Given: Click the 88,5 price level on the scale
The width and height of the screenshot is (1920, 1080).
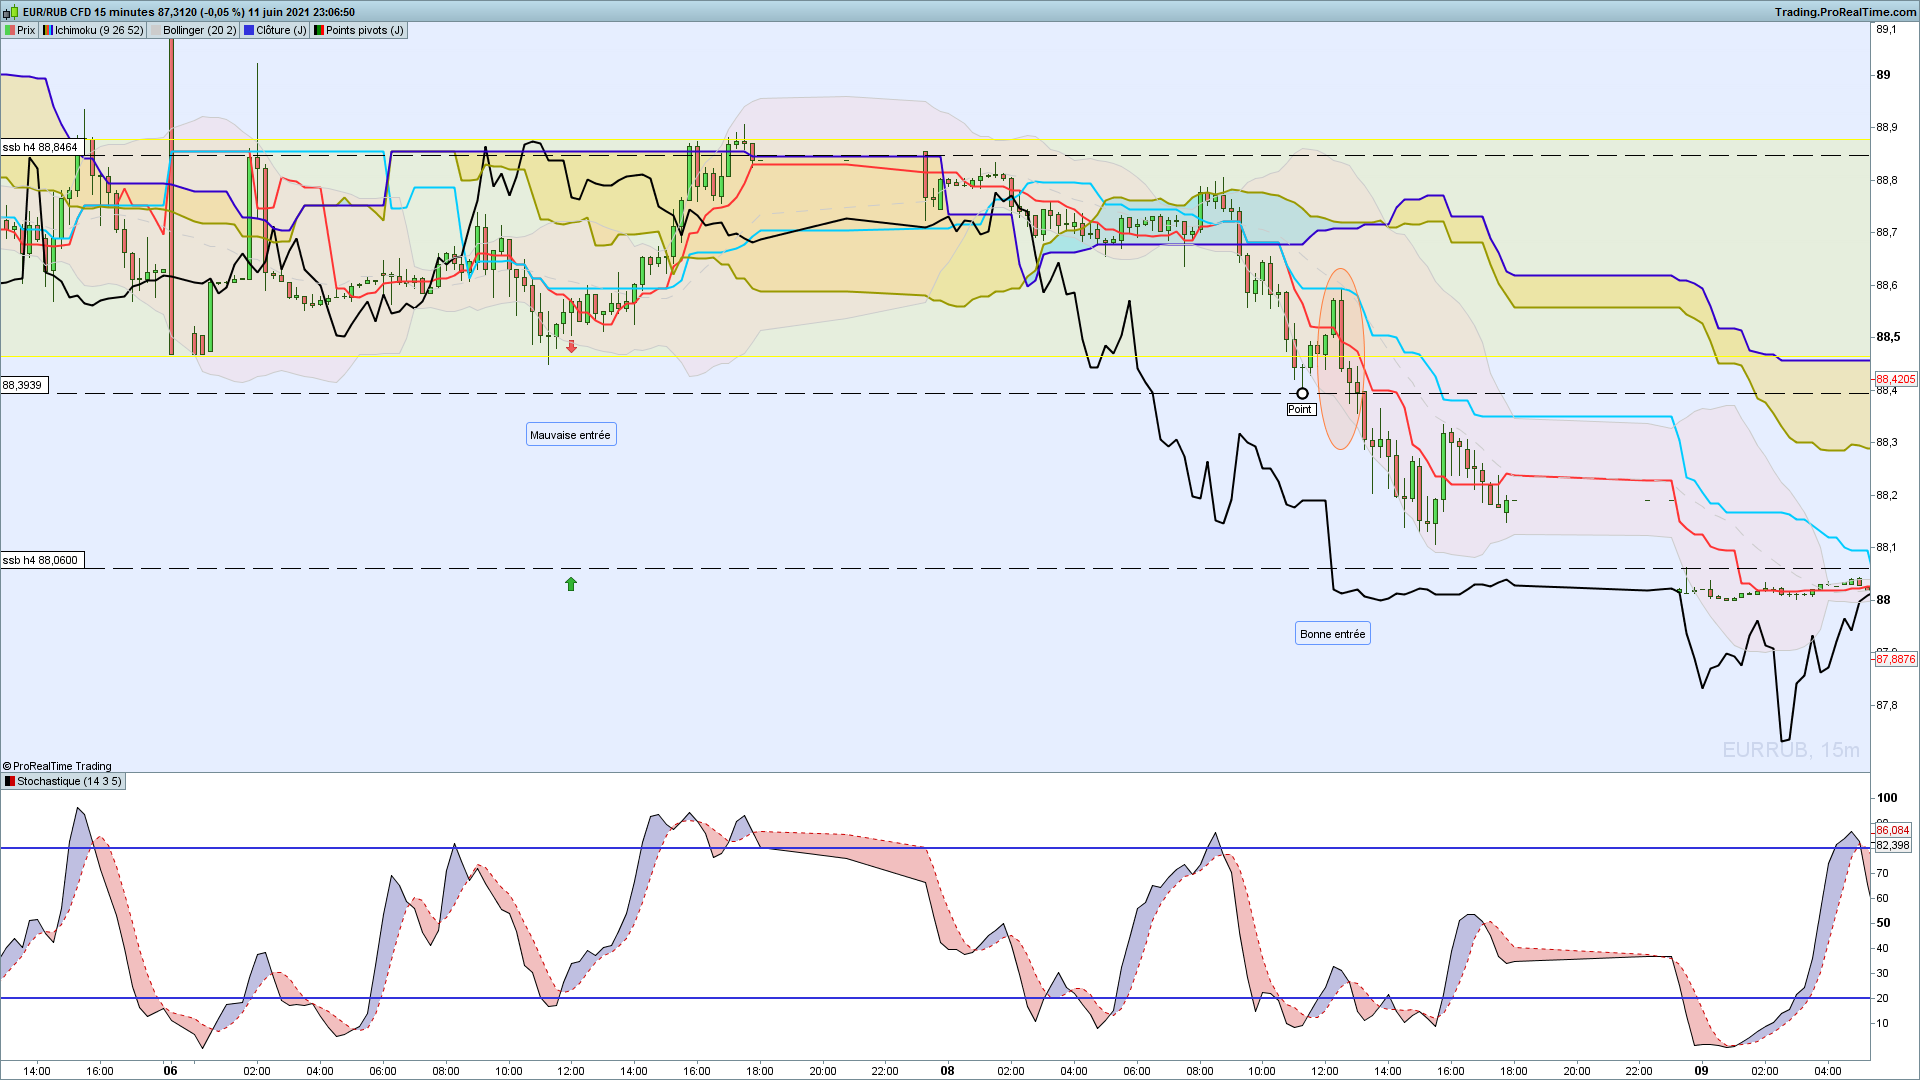Looking at the screenshot, I should pos(1887,337).
